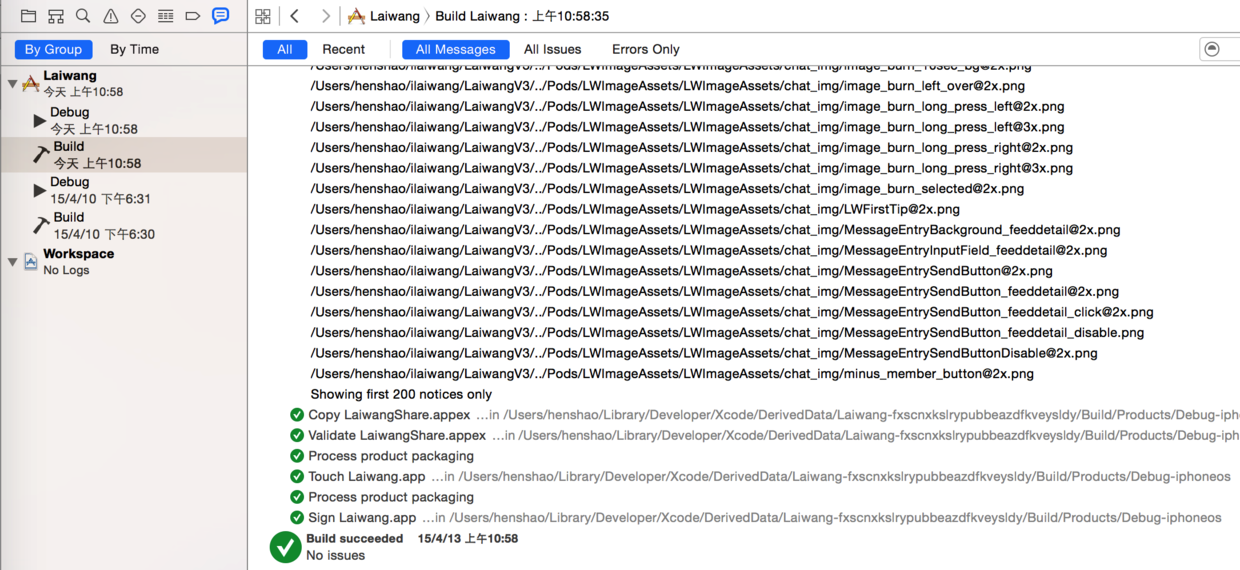Open the Breakpoint navigator tag icon

(193, 16)
